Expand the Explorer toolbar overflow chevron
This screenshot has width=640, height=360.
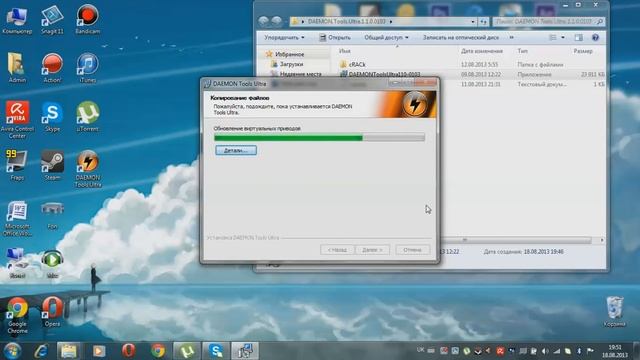pyautogui.click(x=511, y=38)
